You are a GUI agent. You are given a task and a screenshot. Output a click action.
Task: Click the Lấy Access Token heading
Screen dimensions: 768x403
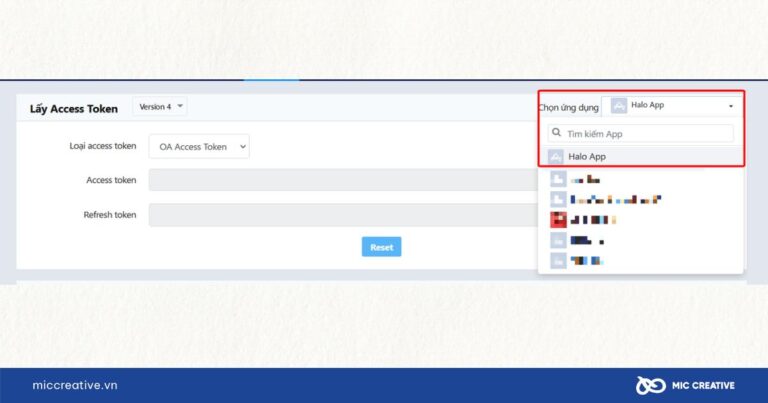[x=73, y=108]
